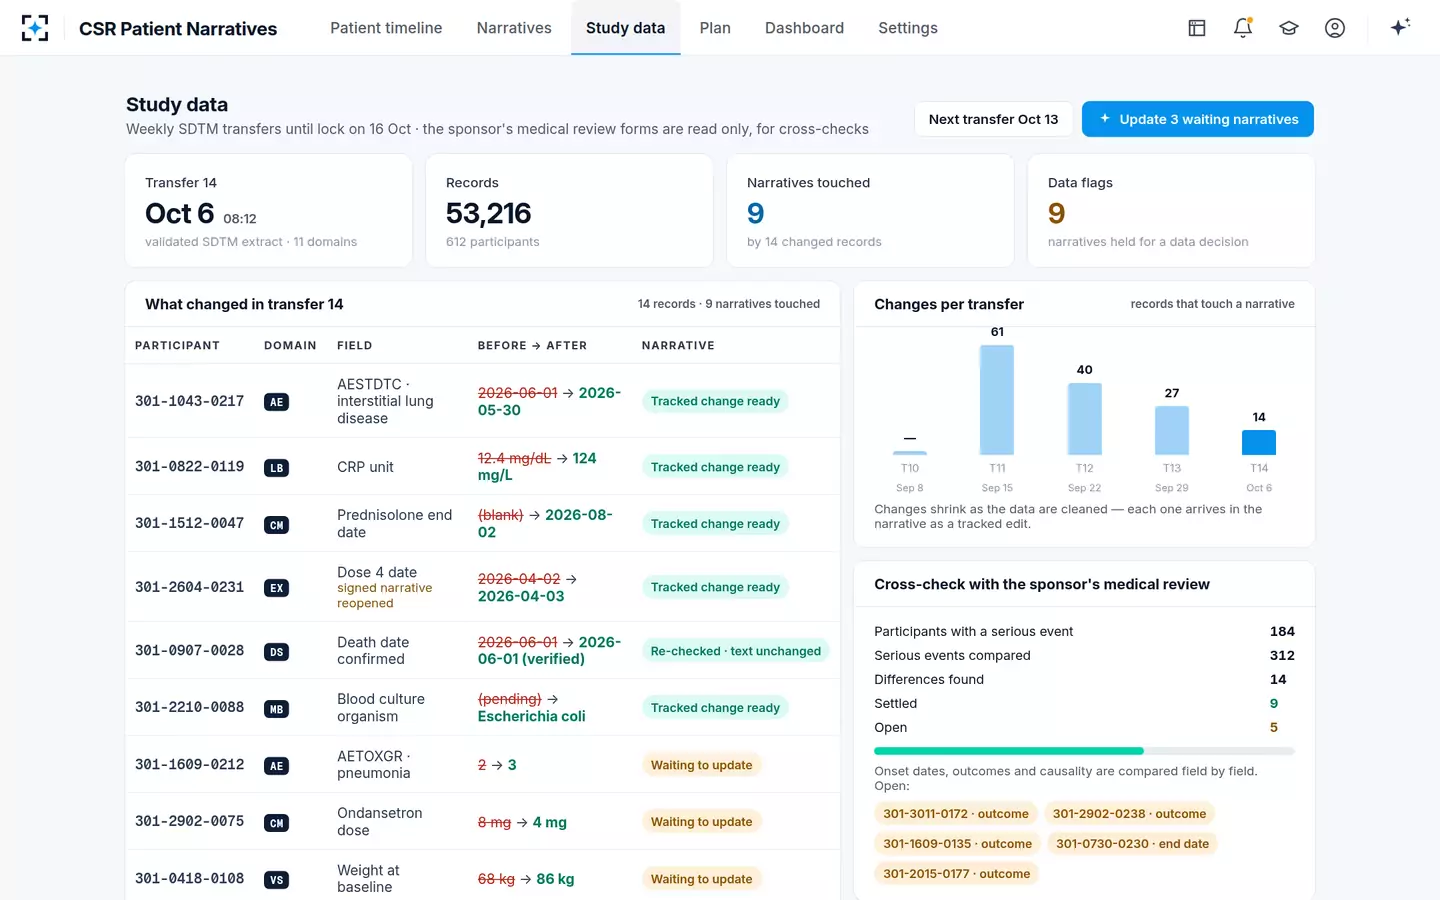The width and height of the screenshot is (1440, 900).
Task: Click Settled count value 9
Action: (1274, 704)
